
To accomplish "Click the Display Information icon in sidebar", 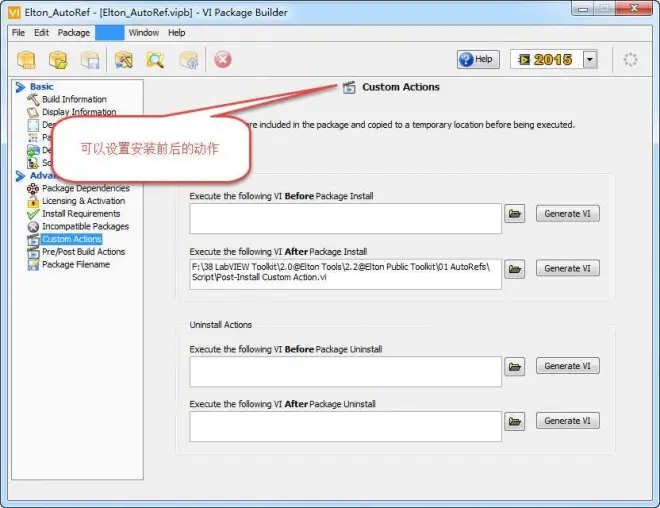I will tap(33, 112).
